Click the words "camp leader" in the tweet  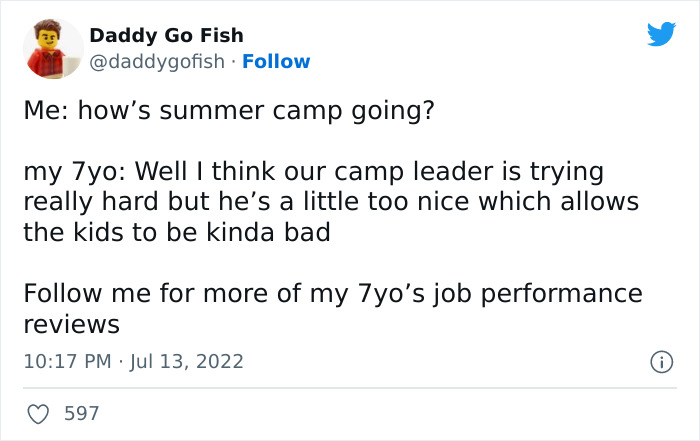point(411,172)
